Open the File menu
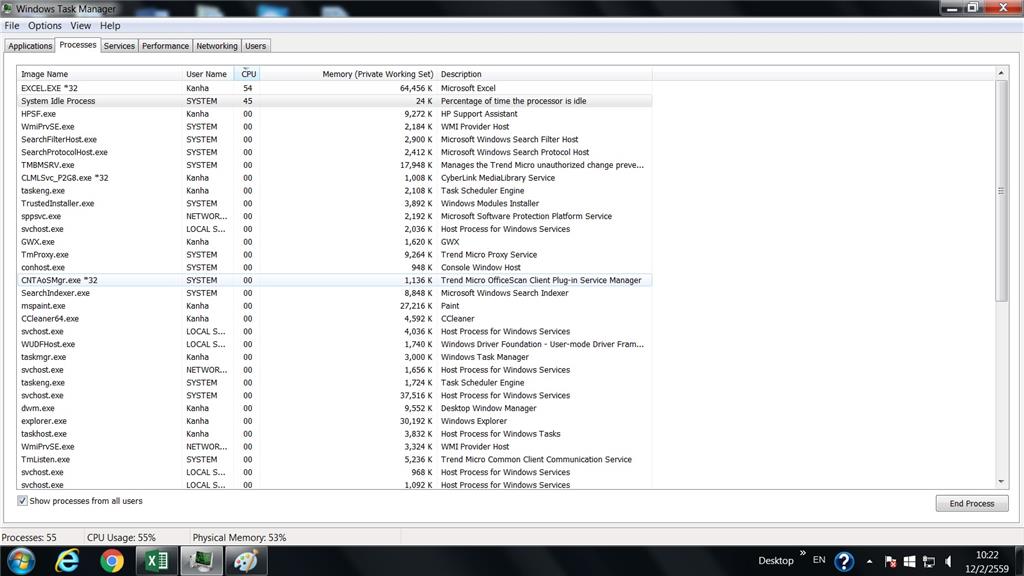This screenshot has width=1024, height=576. (x=12, y=25)
